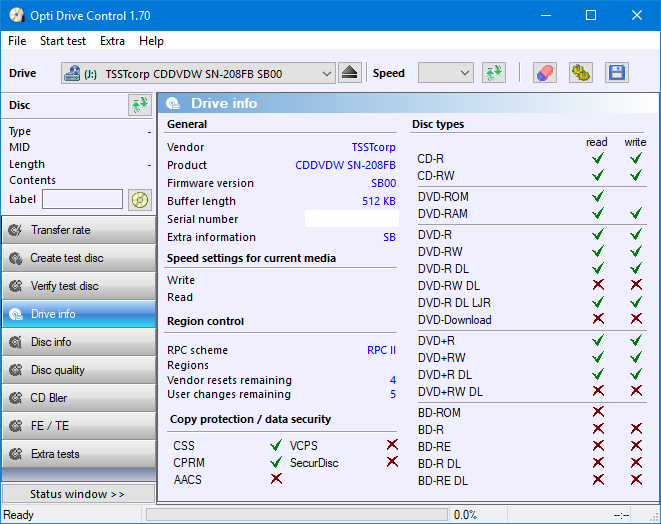Click the CD-R write green checkmark
The image size is (661, 524).
click(636, 159)
